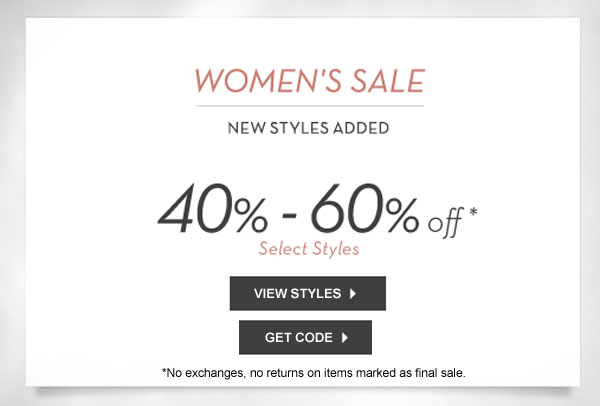Screen dimensions: 600x406
Task: Click the divider line under WOMEN'S SALE
Action: [308, 105]
